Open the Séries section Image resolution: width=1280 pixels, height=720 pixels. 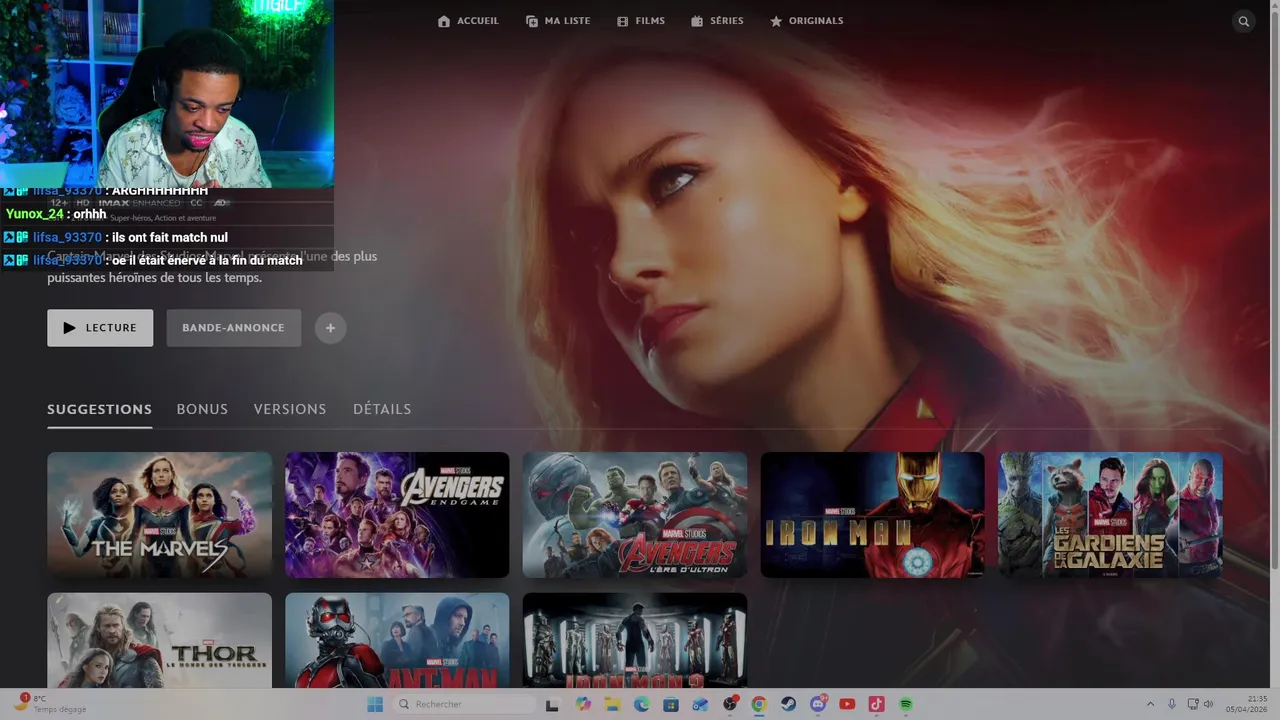click(717, 21)
